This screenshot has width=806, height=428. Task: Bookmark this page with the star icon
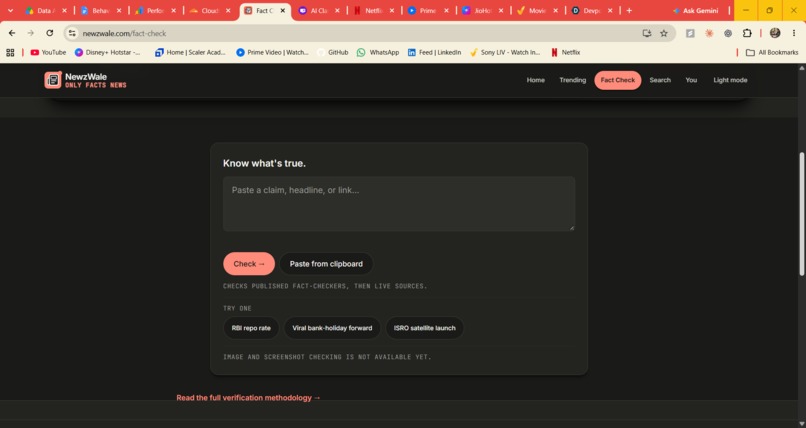(x=664, y=33)
